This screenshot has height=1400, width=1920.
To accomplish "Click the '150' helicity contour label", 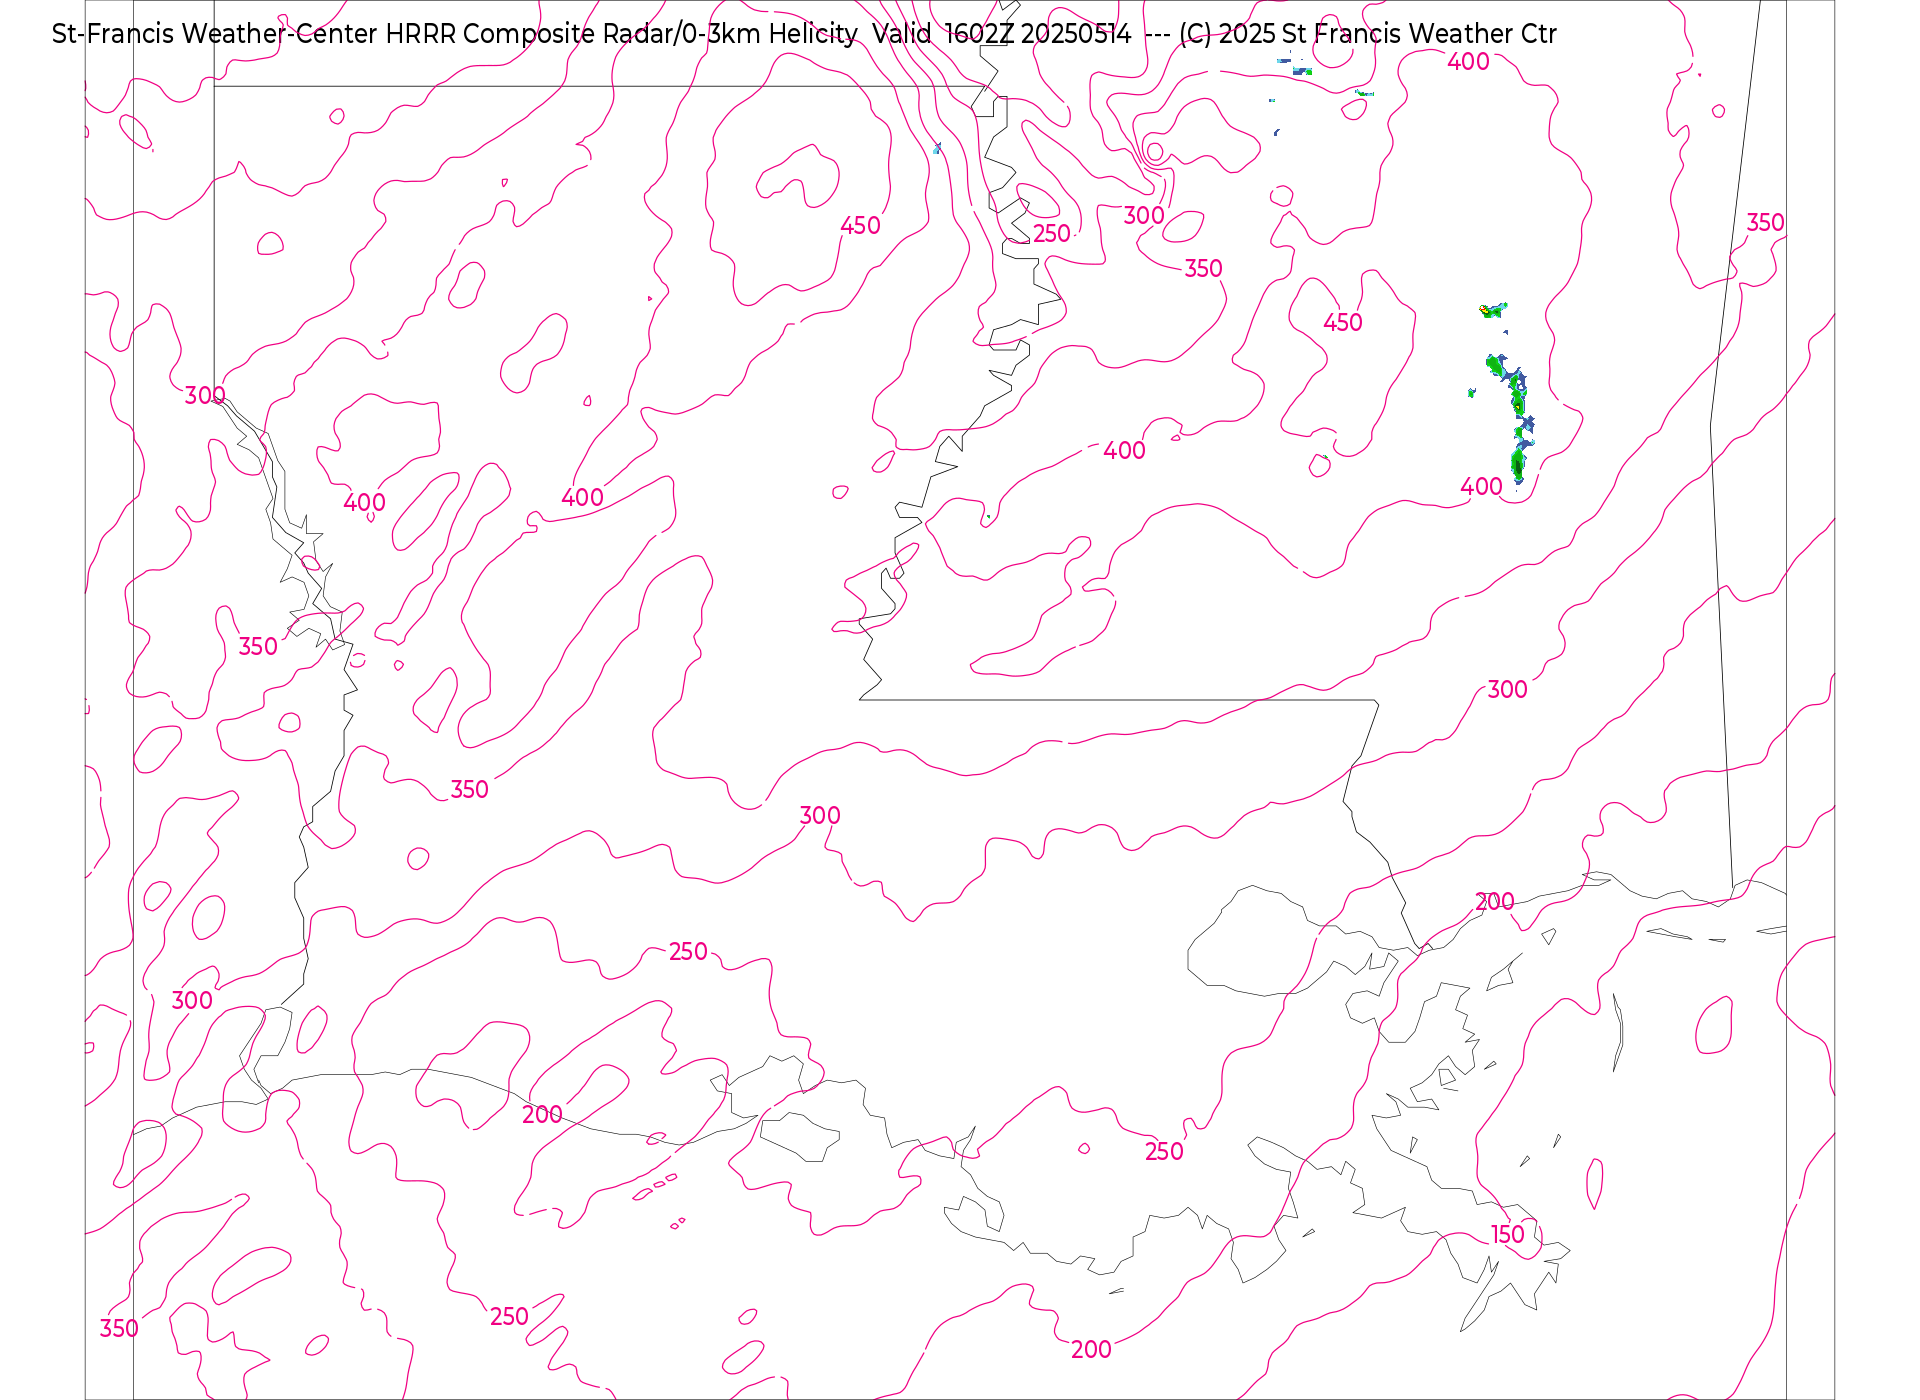I will (1507, 1235).
